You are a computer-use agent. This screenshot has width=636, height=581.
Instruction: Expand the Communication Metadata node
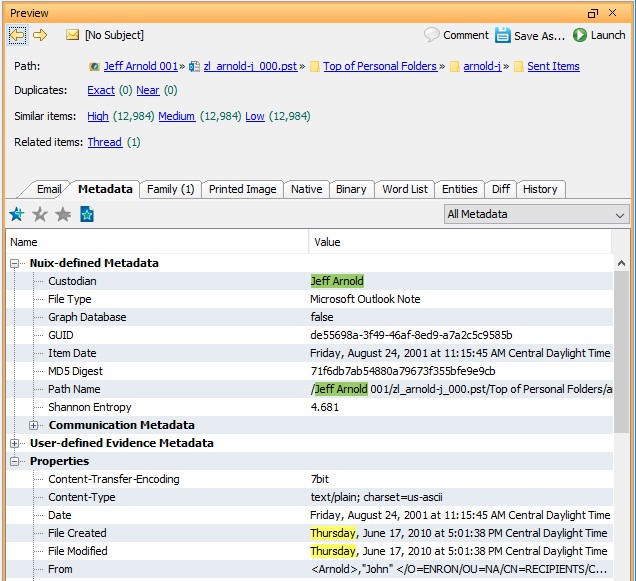coord(35,425)
